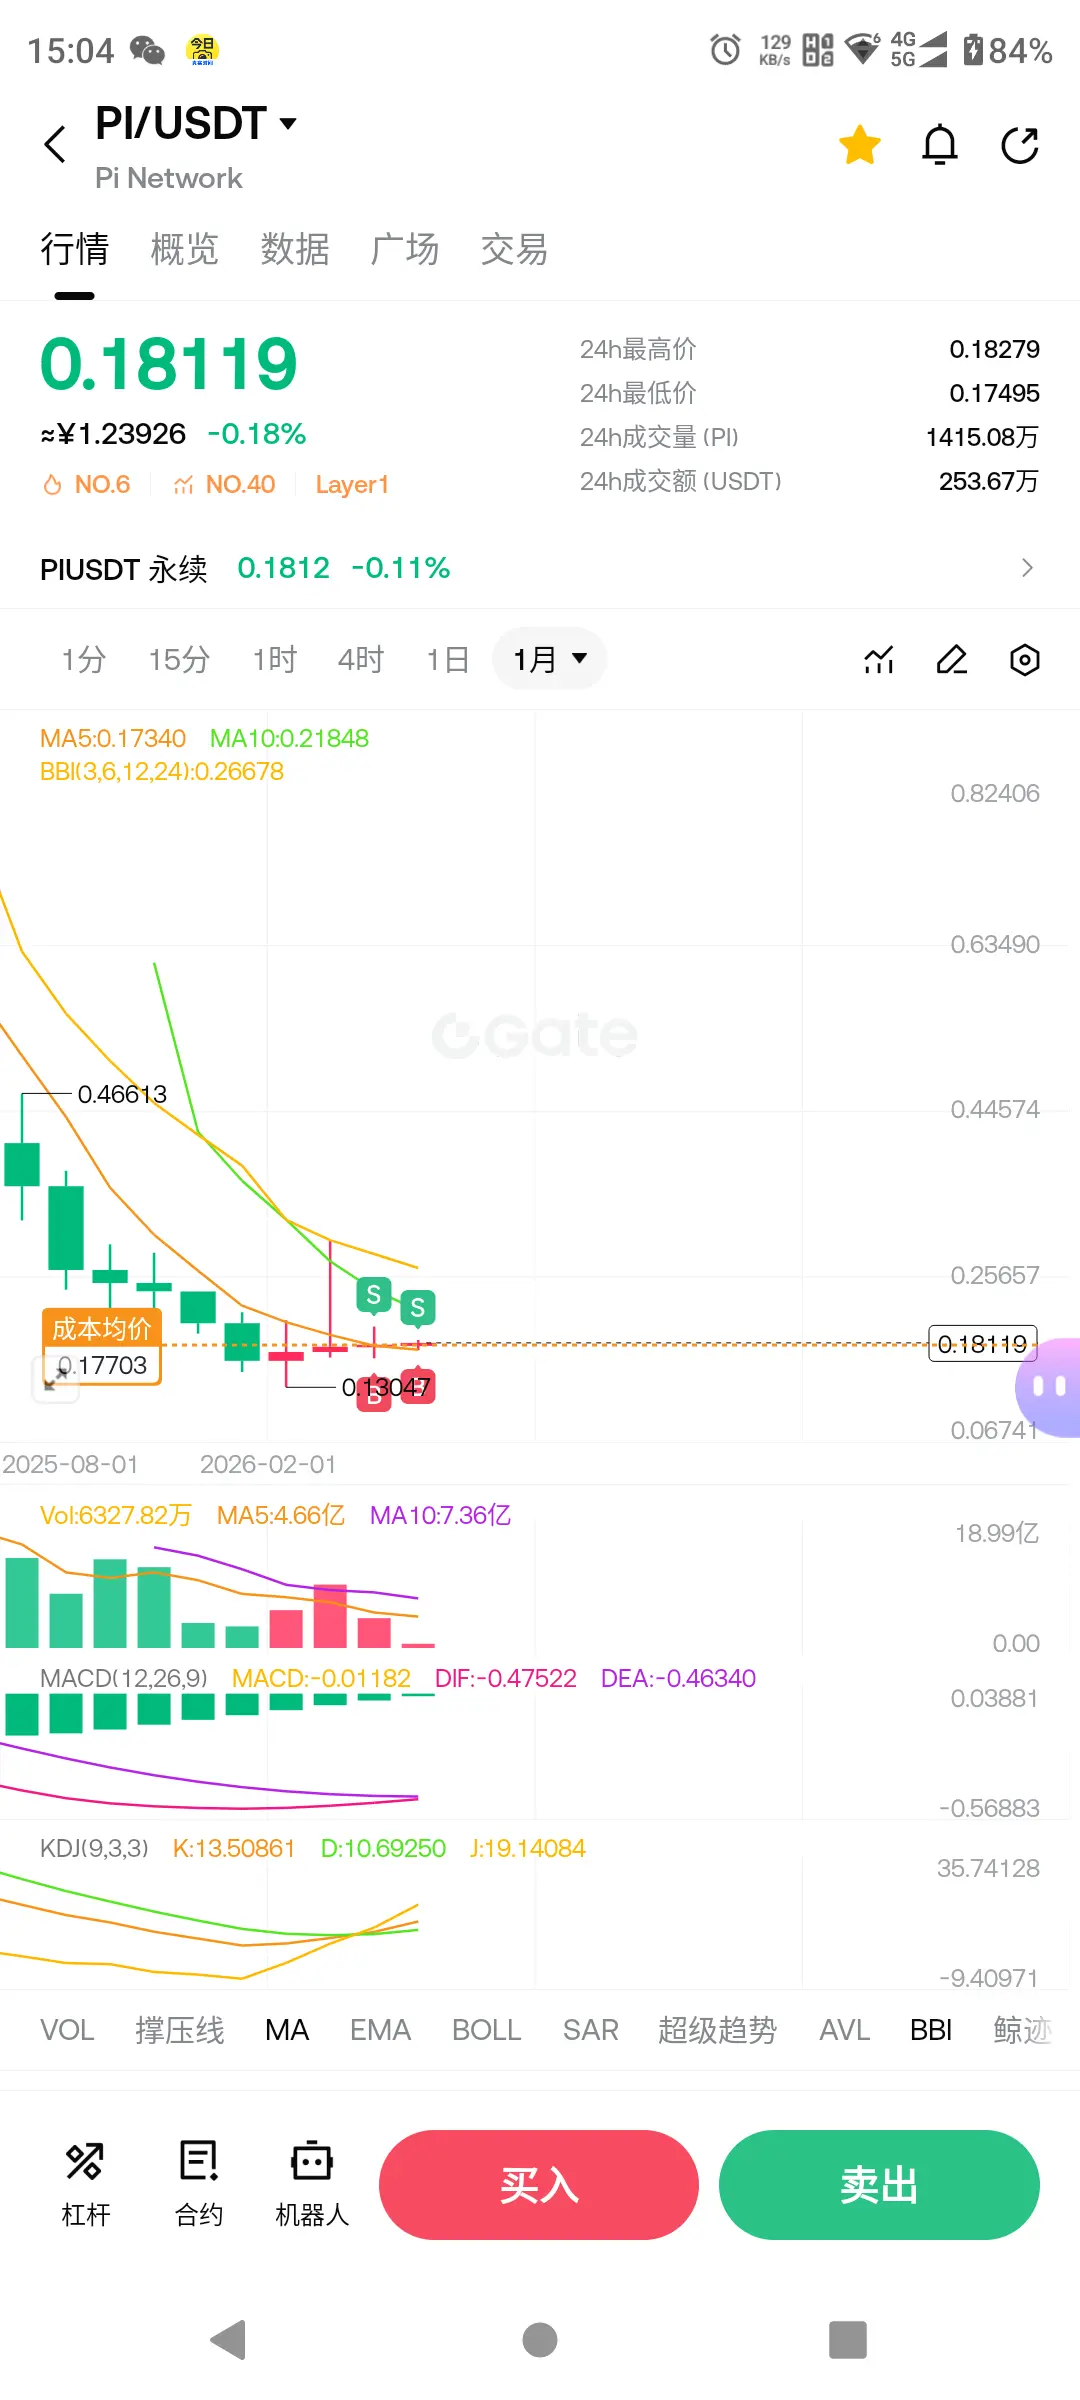Select the 行情 tab

pyautogui.click(x=74, y=249)
